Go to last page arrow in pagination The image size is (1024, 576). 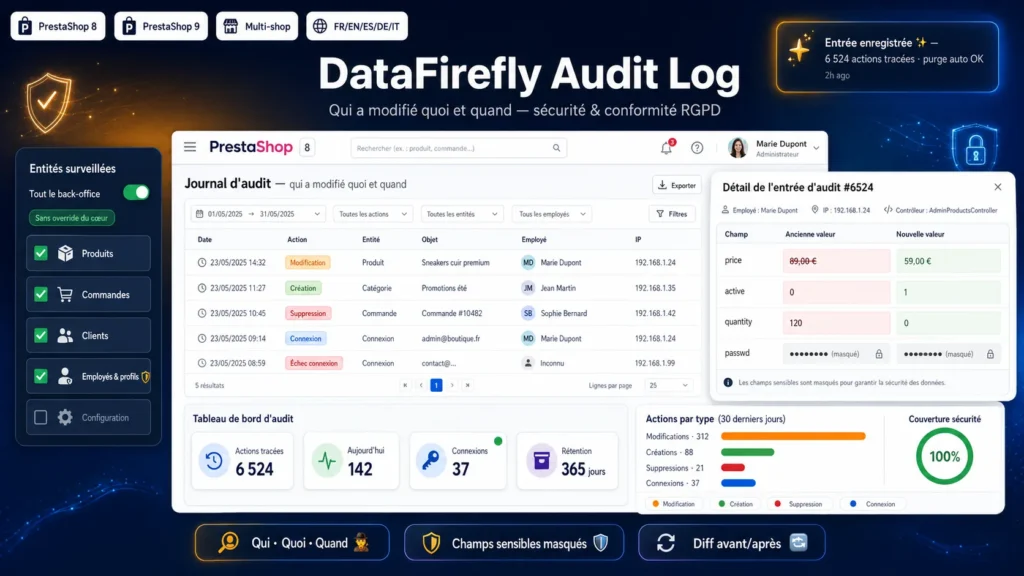coord(468,385)
